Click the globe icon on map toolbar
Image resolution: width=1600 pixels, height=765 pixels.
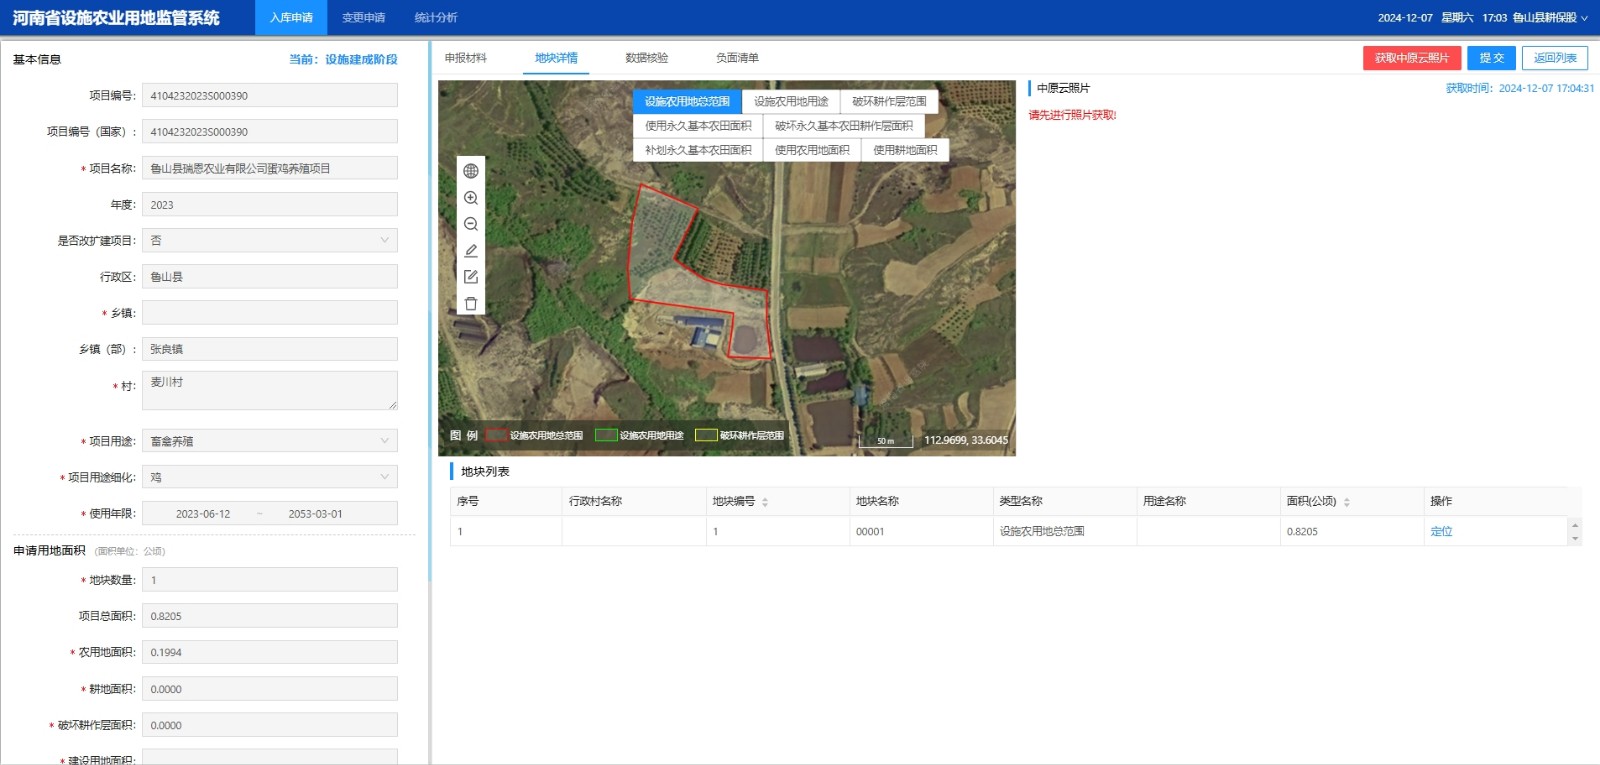coord(471,171)
